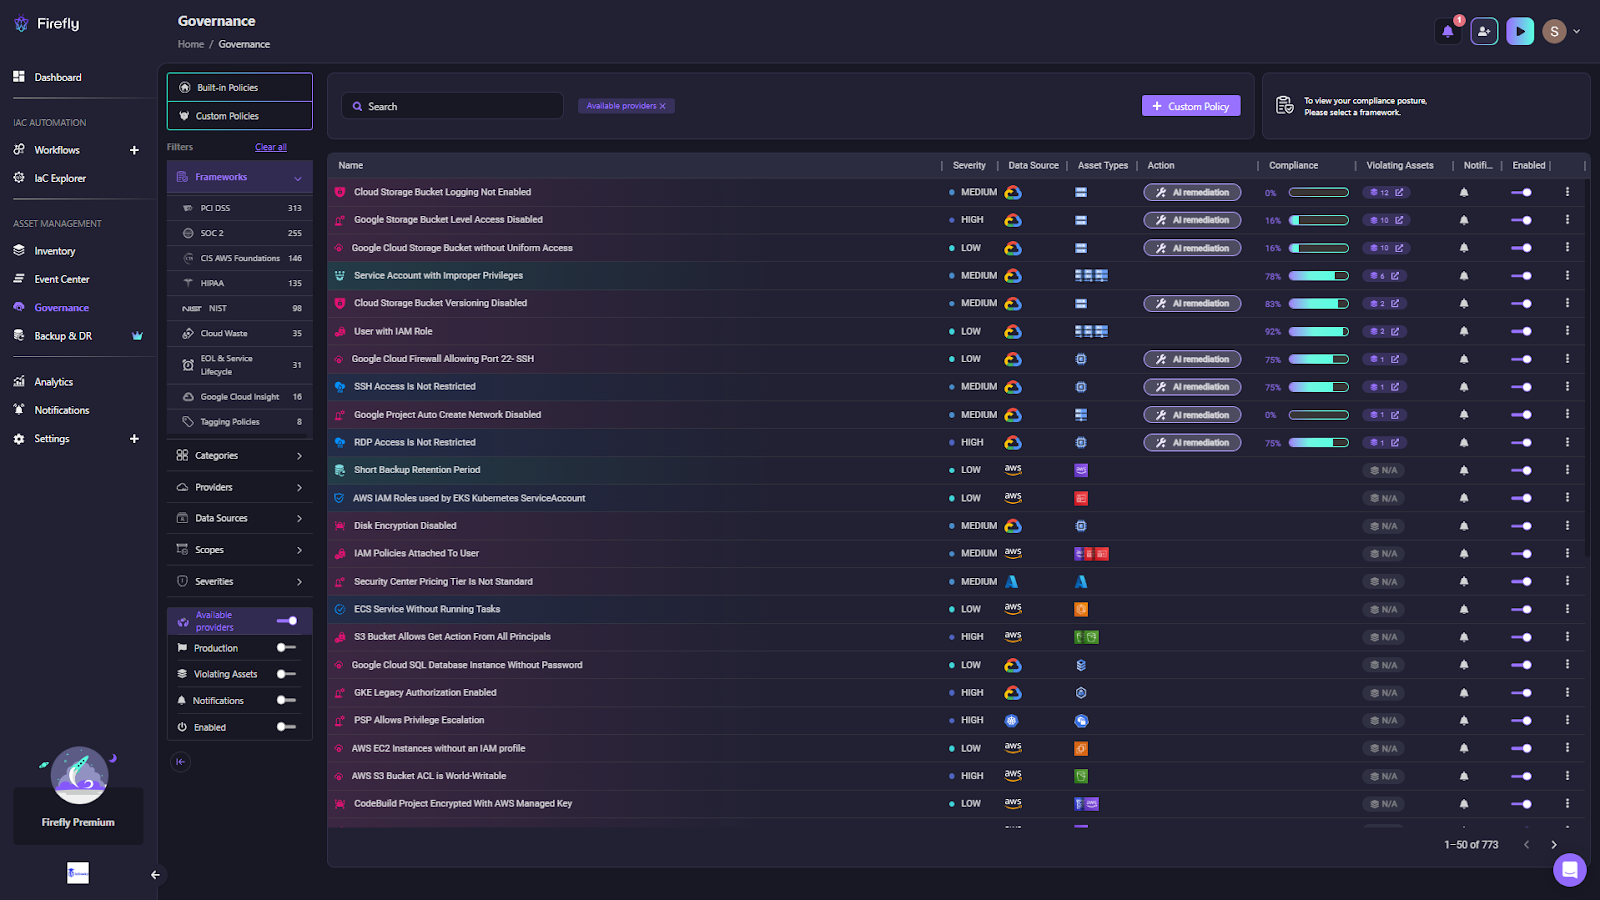This screenshot has height=900, width=1600.
Task: Open kebab menu for AWS S3 Bucket ACL World-Writable
Action: pyautogui.click(x=1567, y=775)
